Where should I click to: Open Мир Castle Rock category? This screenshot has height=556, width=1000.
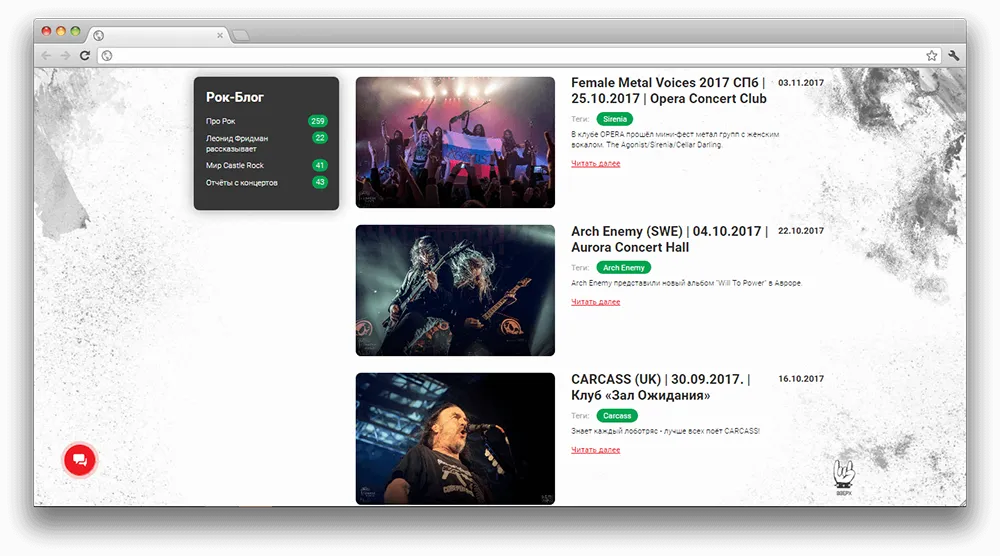pyautogui.click(x=235, y=165)
